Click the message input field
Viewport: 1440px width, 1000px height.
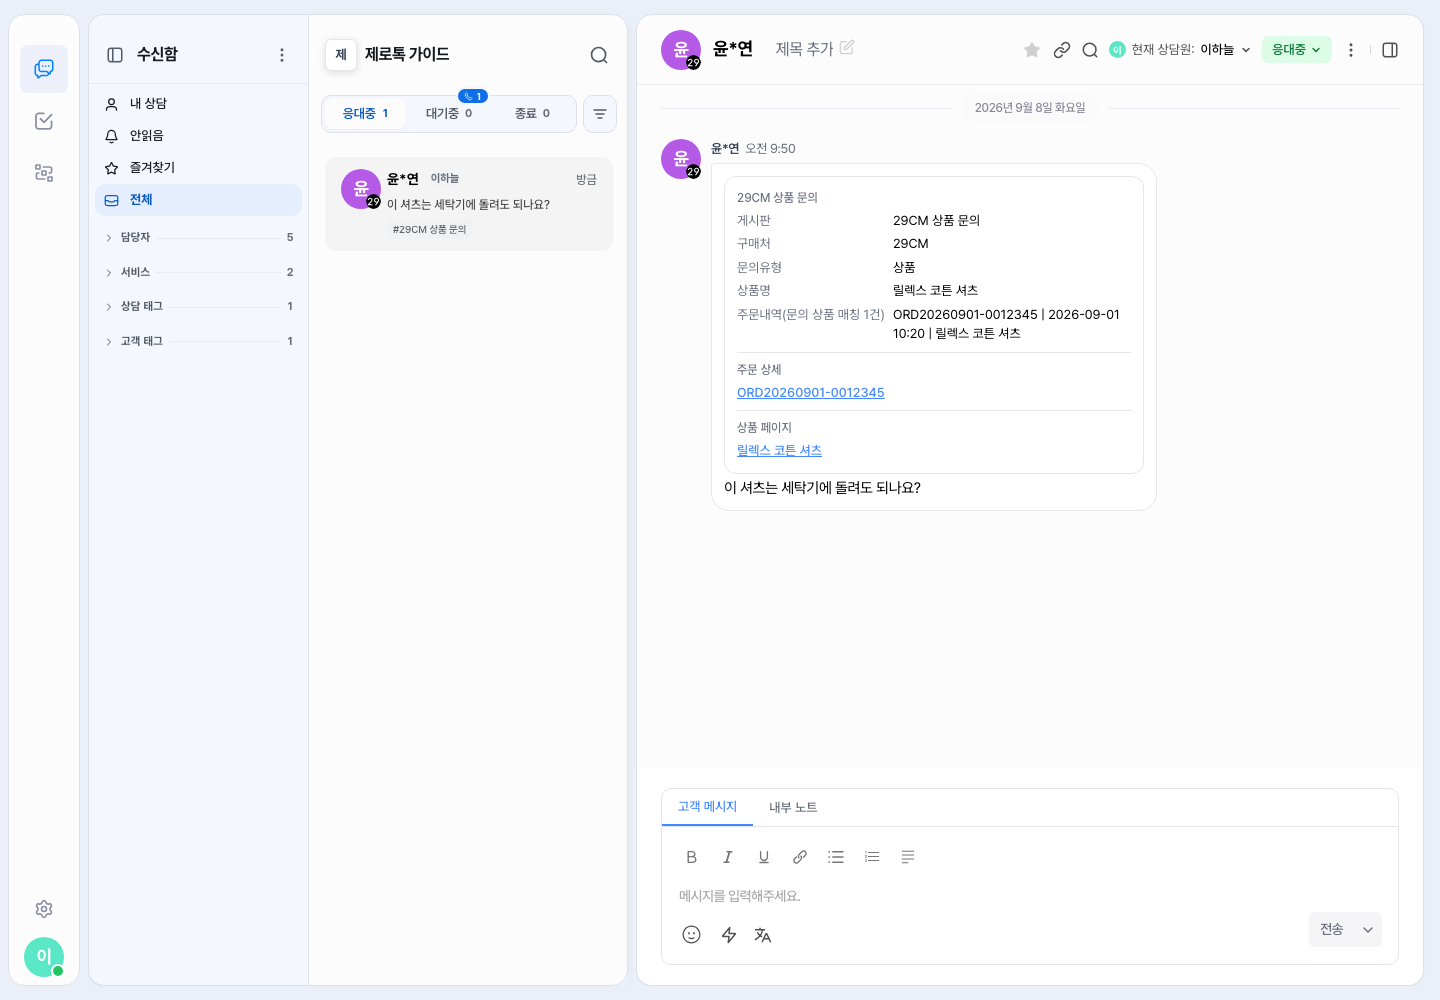tap(1029, 896)
